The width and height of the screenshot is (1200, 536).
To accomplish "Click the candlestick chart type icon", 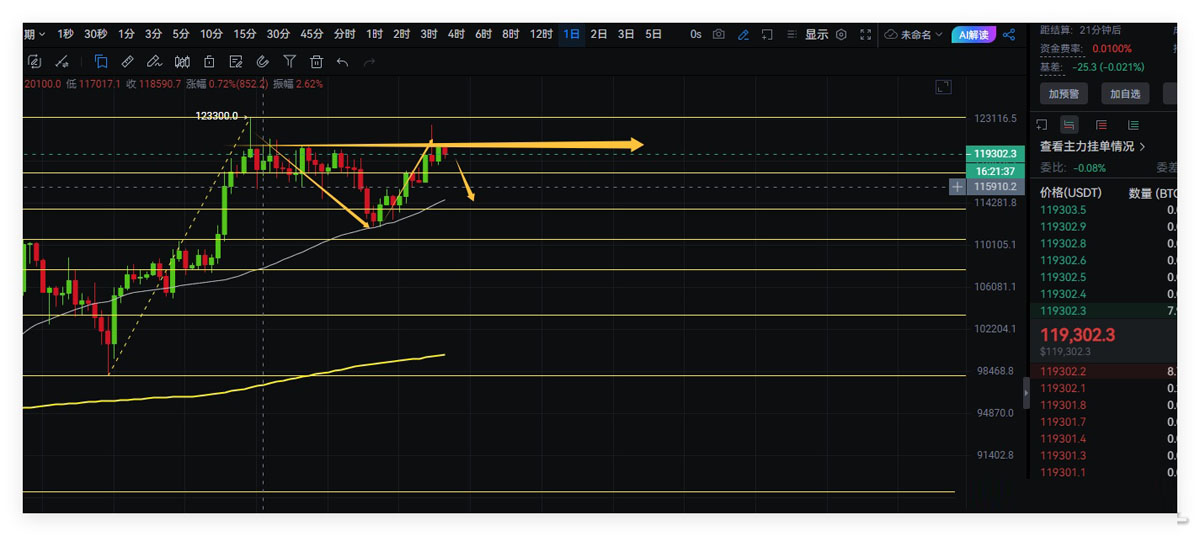I will pos(182,62).
